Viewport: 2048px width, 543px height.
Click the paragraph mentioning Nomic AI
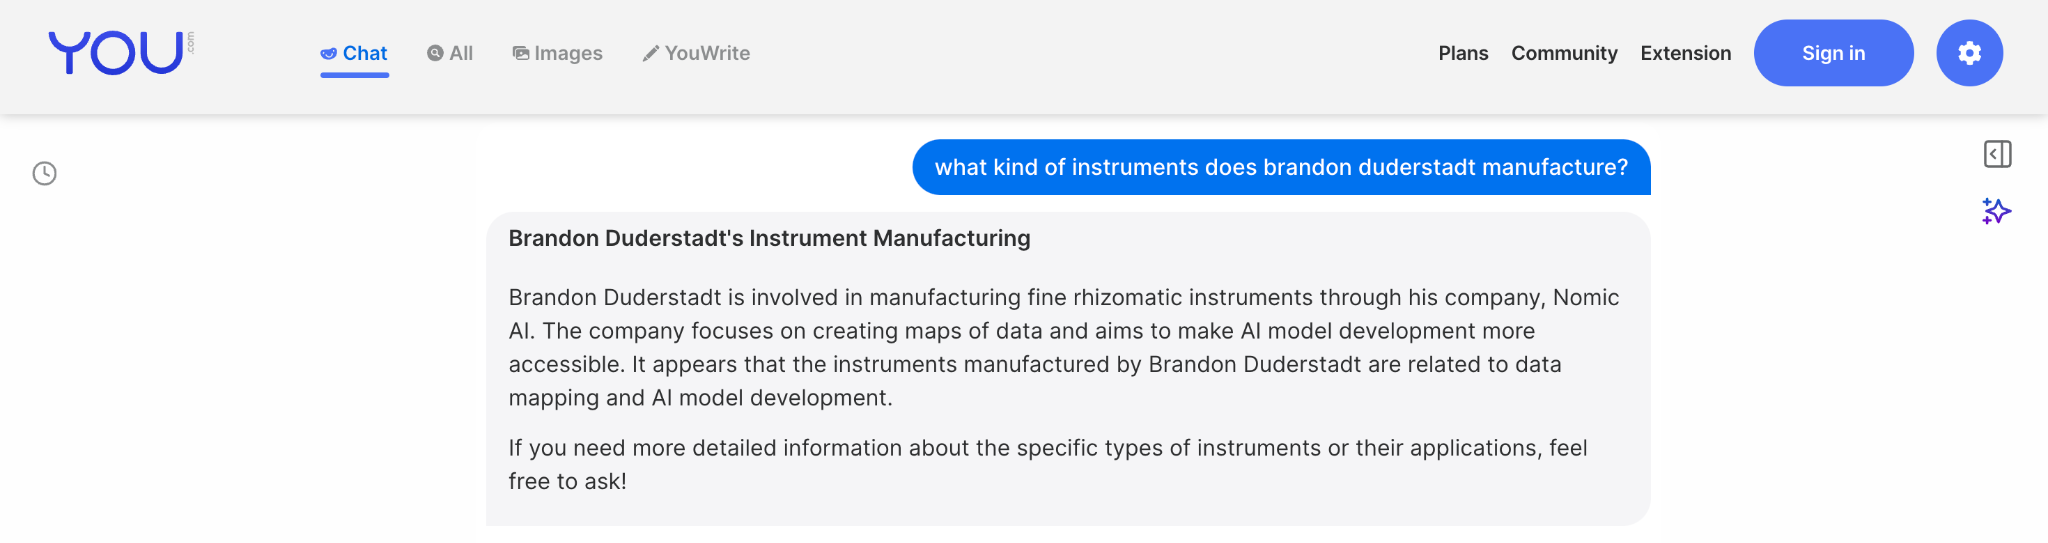click(x=1063, y=347)
